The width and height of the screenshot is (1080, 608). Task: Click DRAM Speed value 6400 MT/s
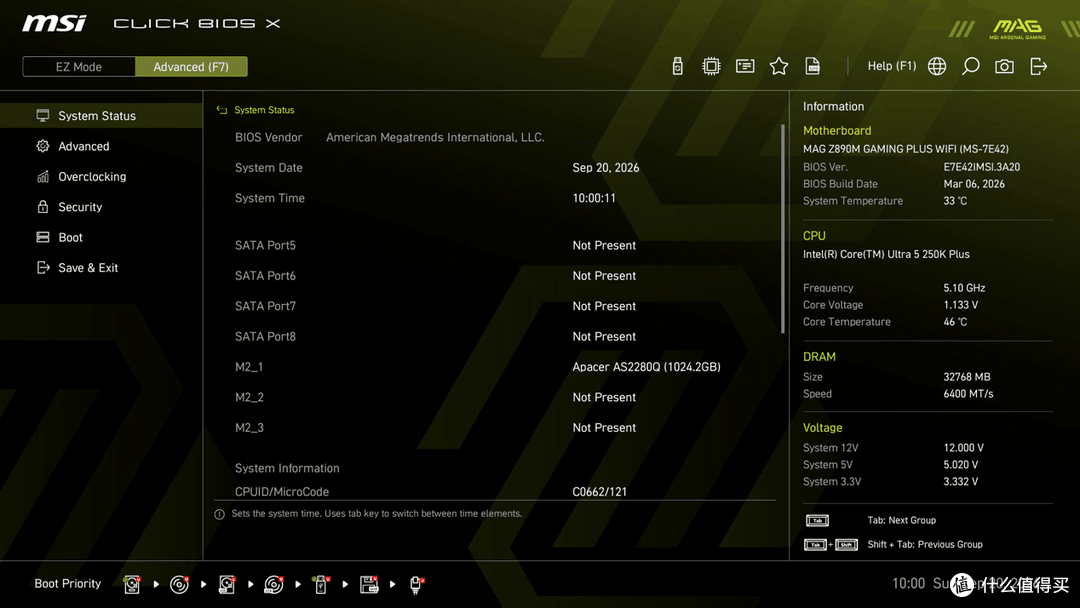[x=968, y=394]
